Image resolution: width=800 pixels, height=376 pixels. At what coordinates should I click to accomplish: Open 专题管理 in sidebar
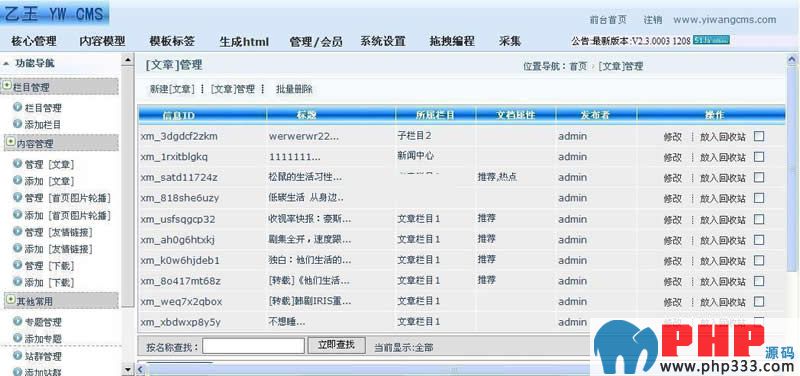coord(43,322)
